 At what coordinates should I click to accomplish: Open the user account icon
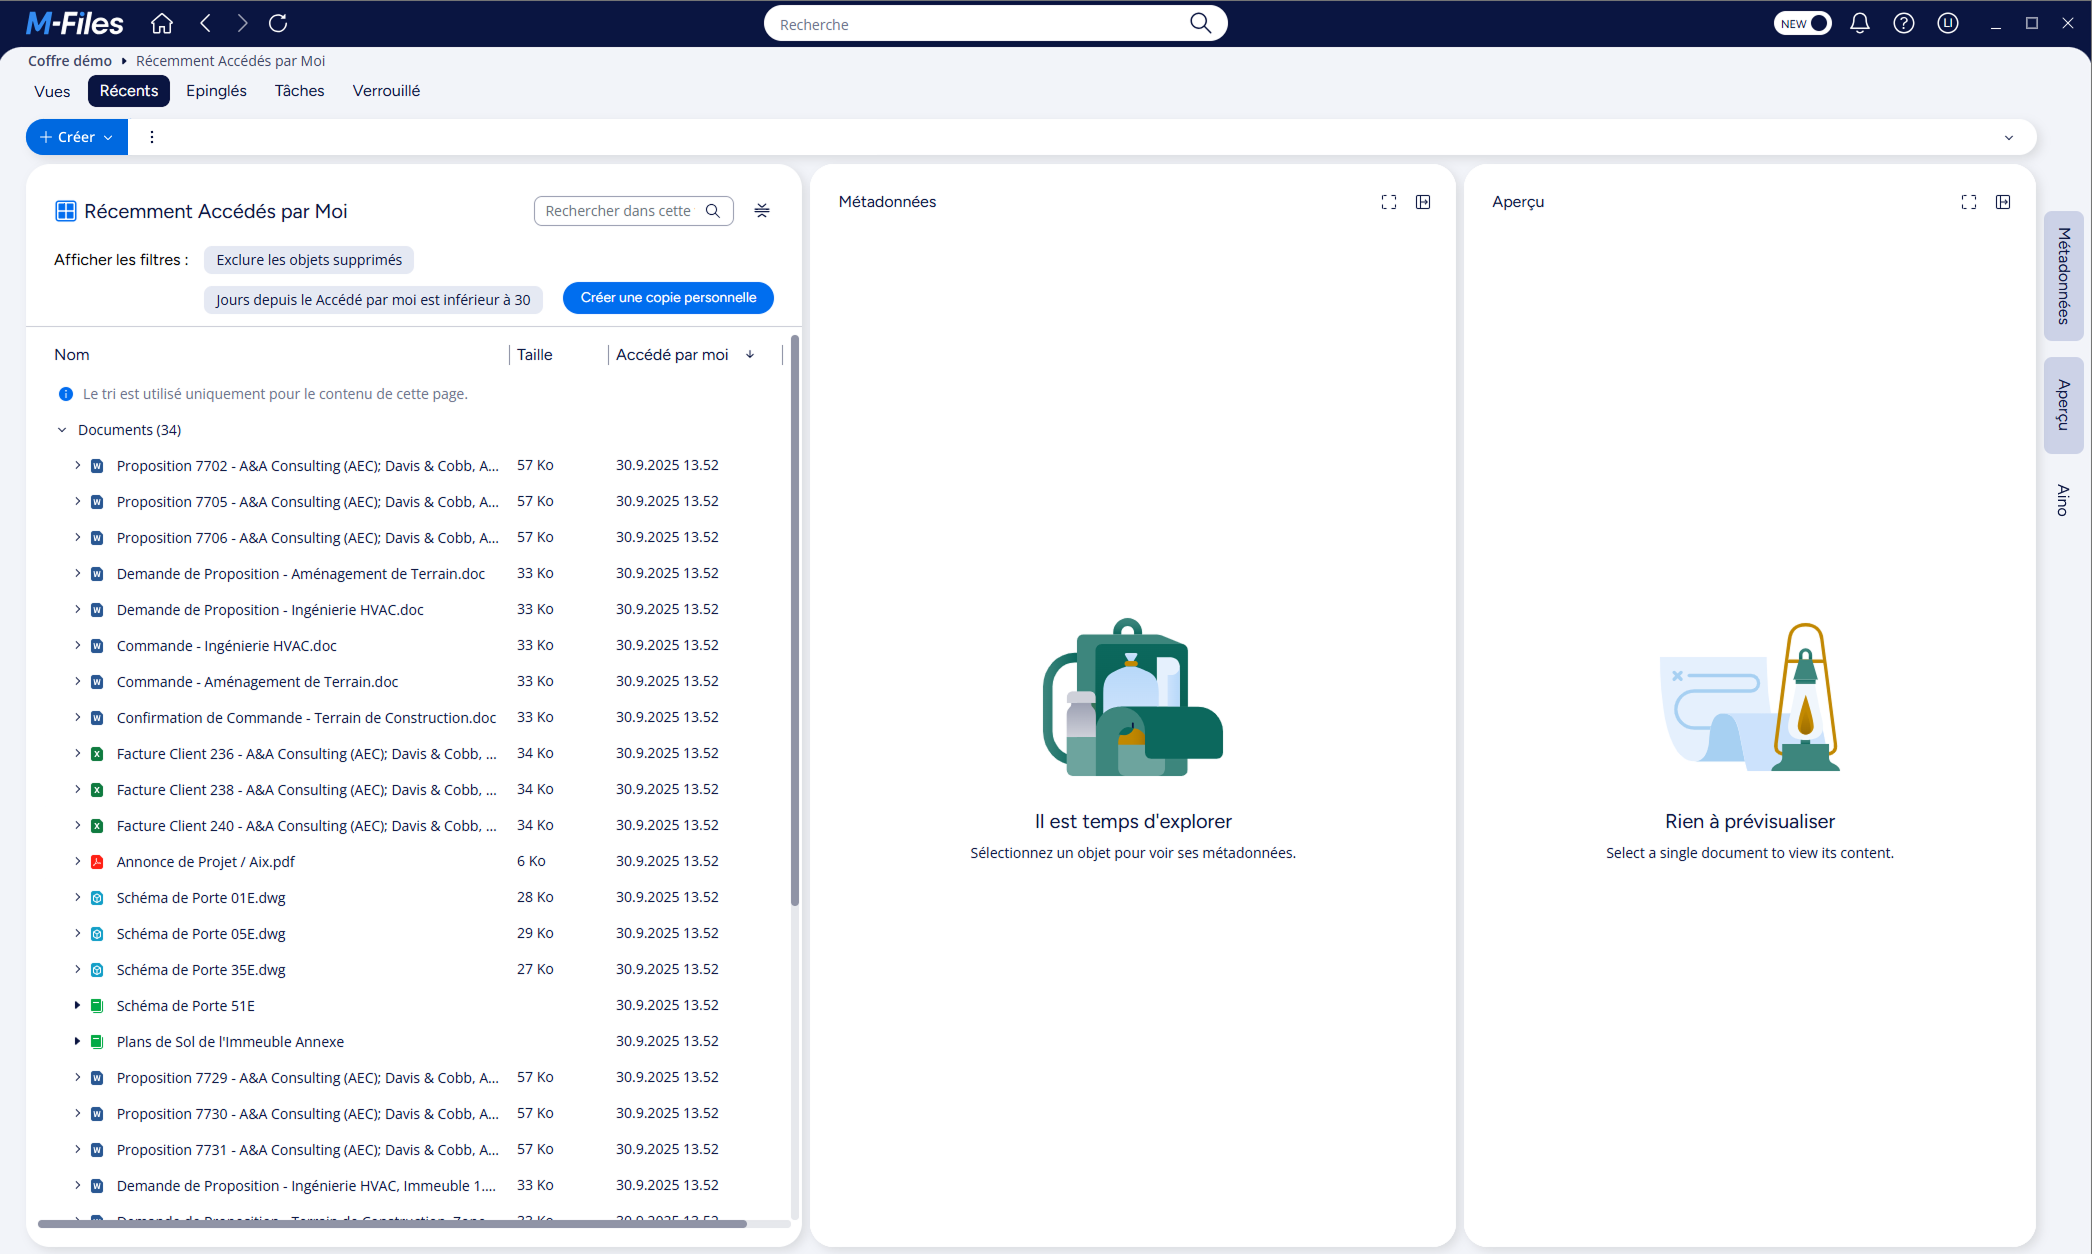(x=1947, y=23)
